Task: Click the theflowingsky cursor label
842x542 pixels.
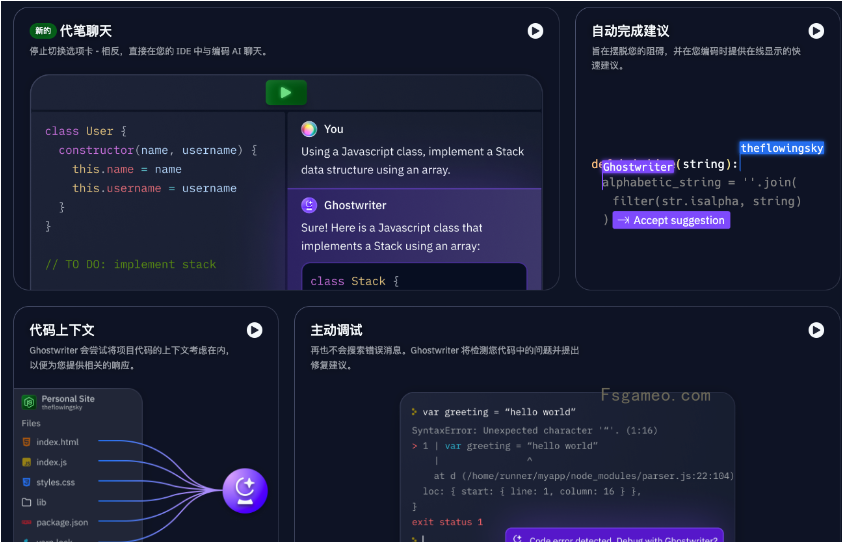Action: [x=782, y=148]
